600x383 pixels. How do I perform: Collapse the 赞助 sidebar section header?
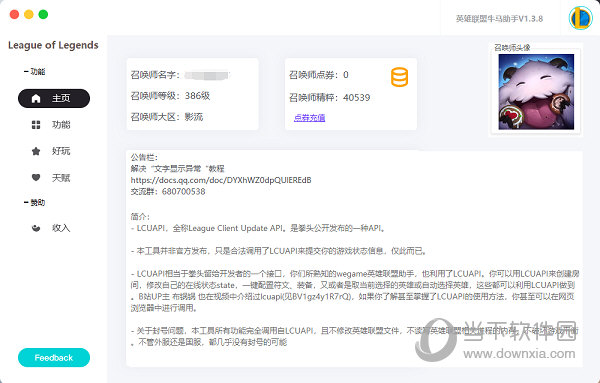click(34, 202)
